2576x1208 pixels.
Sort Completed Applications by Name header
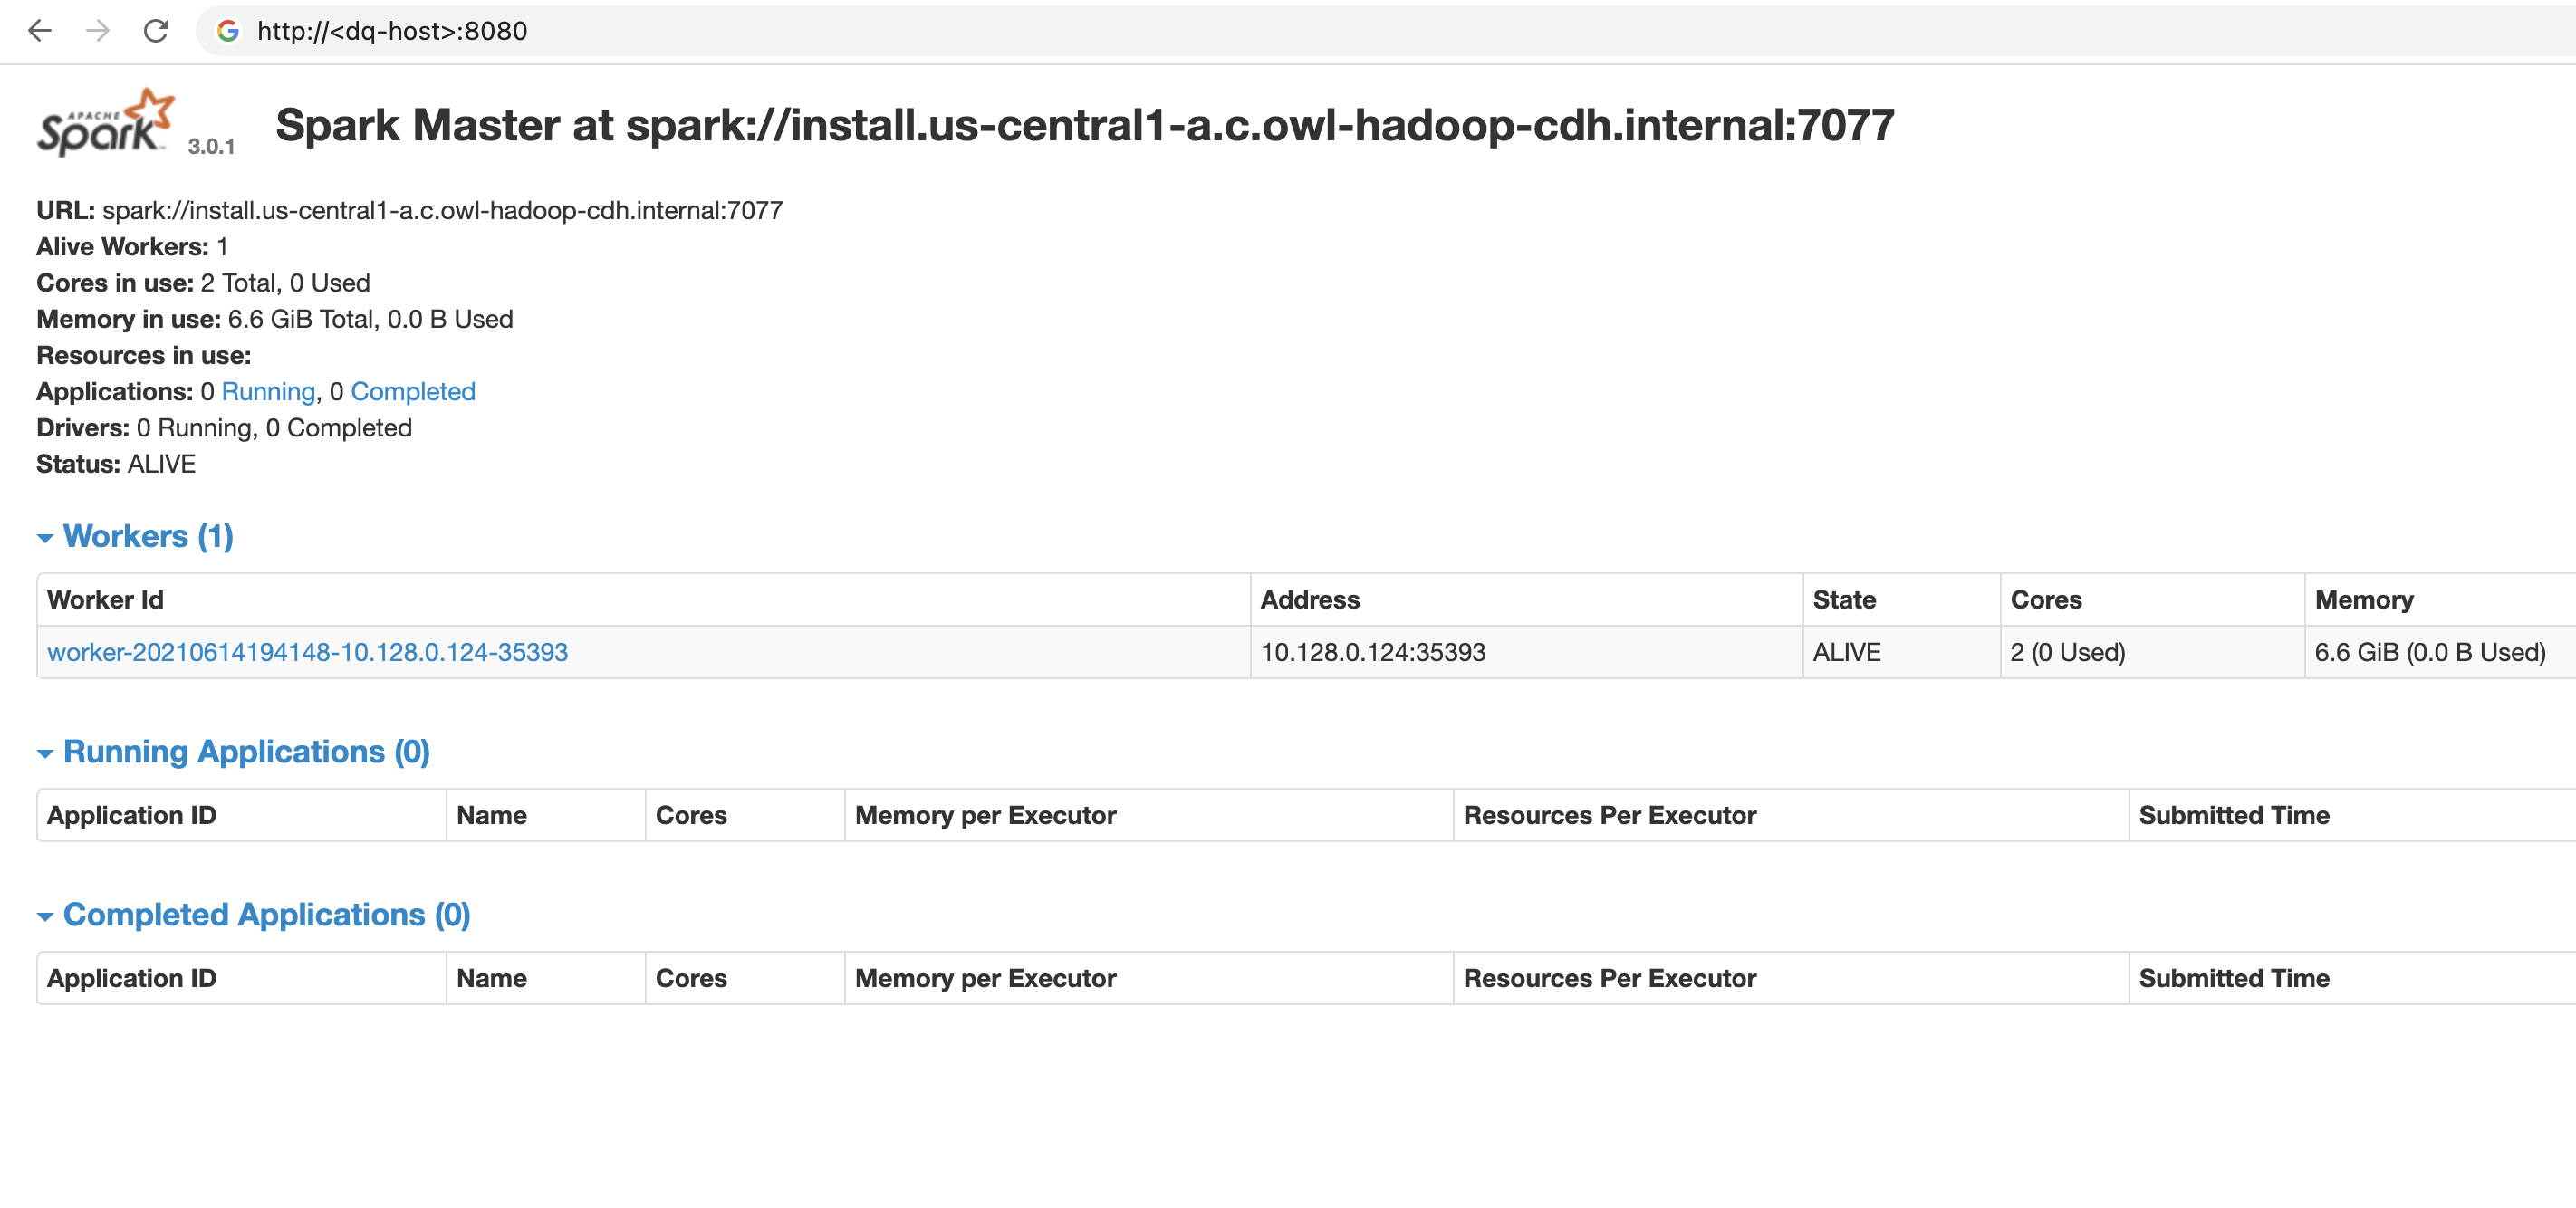pyautogui.click(x=491, y=978)
